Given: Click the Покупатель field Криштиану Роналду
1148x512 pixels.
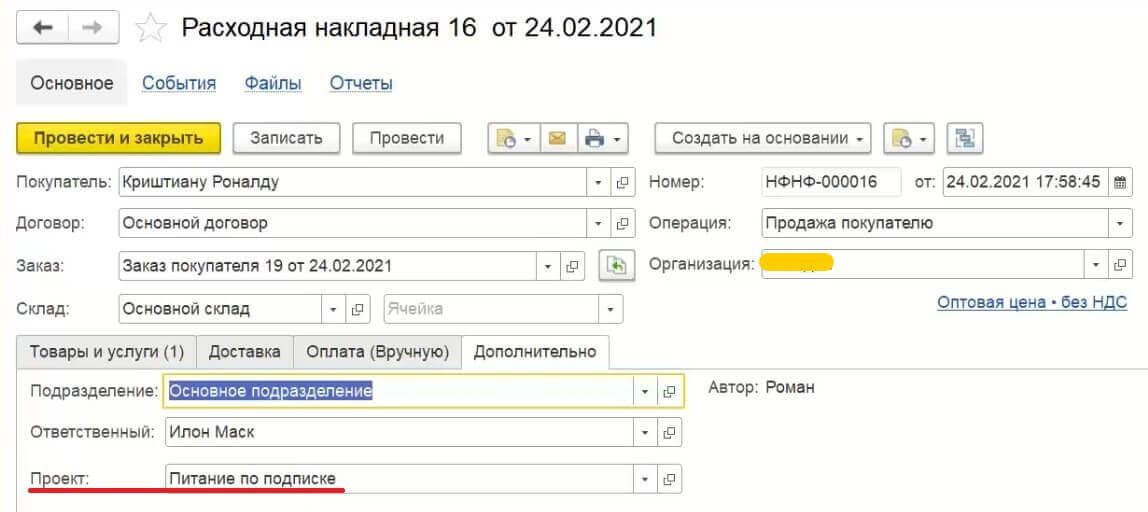Looking at the screenshot, I should [x=353, y=182].
